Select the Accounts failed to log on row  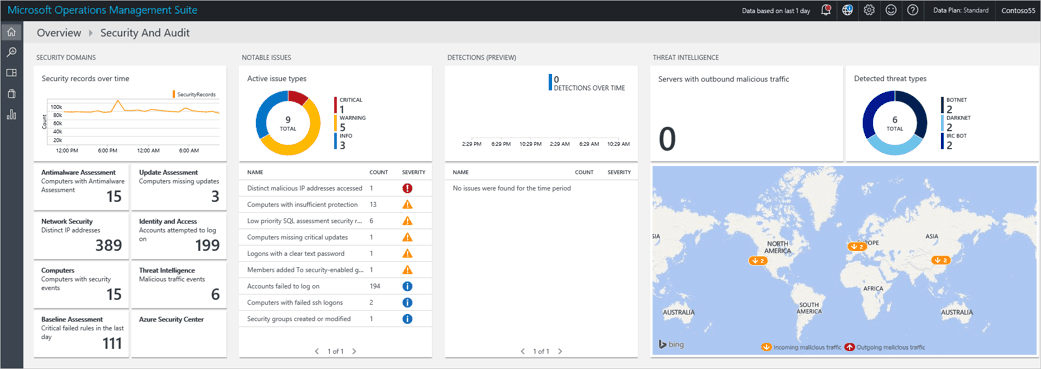334,286
